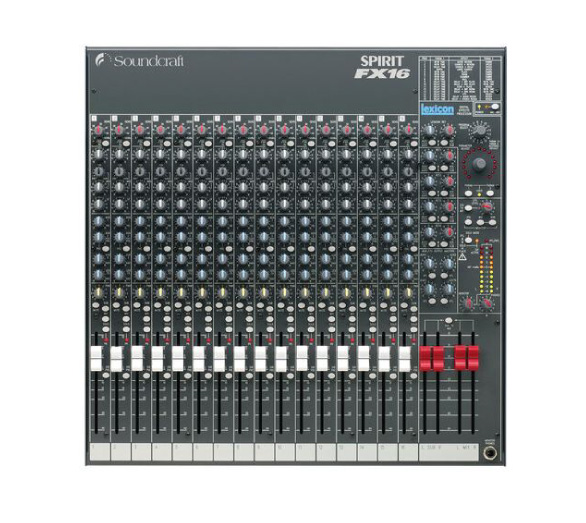Viewport: 586px width, 523px height.
Task: Click the blue Lexicon logo
Action: pyautogui.click(x=437, y=110)
